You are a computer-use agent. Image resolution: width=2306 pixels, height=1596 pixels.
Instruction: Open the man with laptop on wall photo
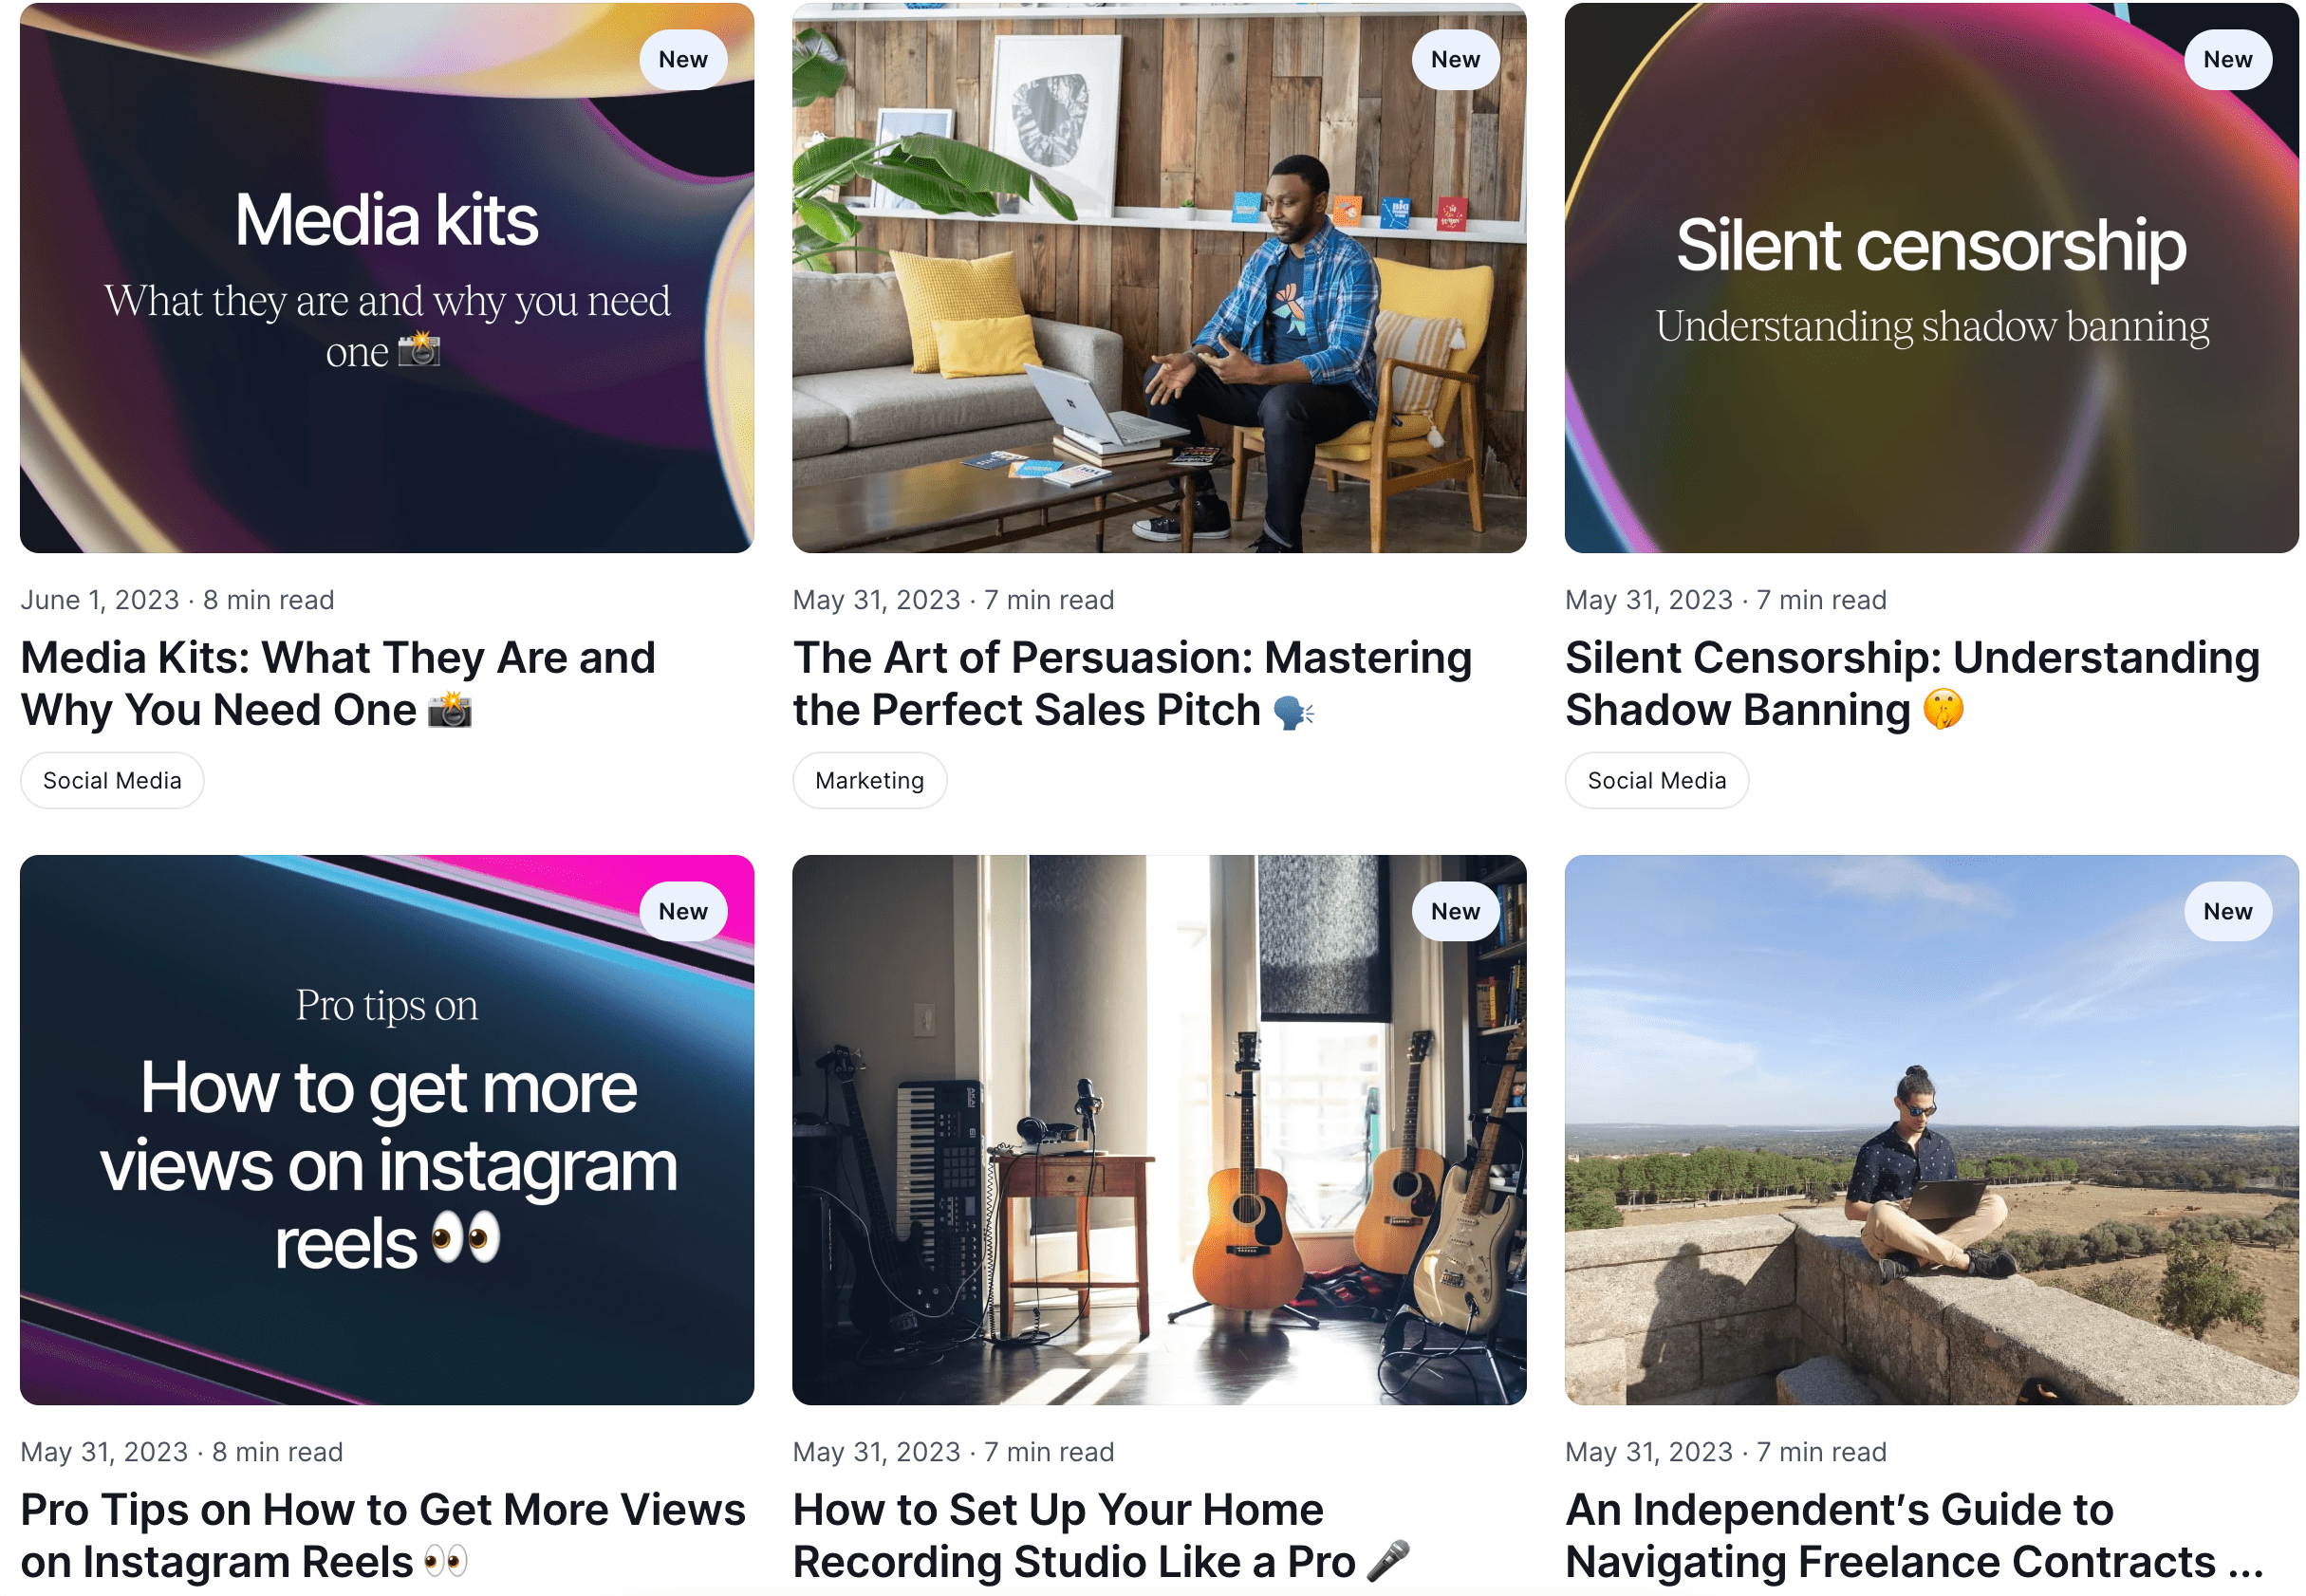pos(1930,1129)
